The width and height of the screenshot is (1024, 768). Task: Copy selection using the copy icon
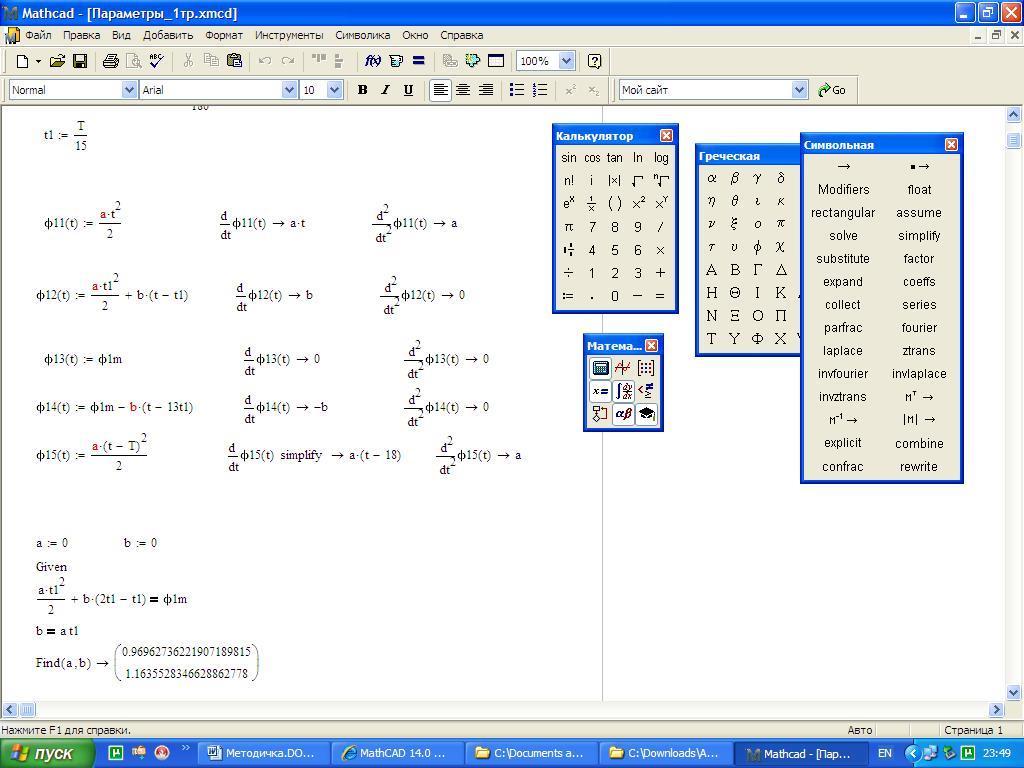point(211,61)
